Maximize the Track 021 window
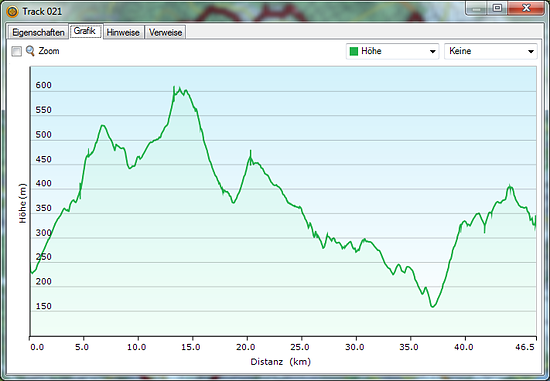This screenshot has height=381, width=550. 497,8
